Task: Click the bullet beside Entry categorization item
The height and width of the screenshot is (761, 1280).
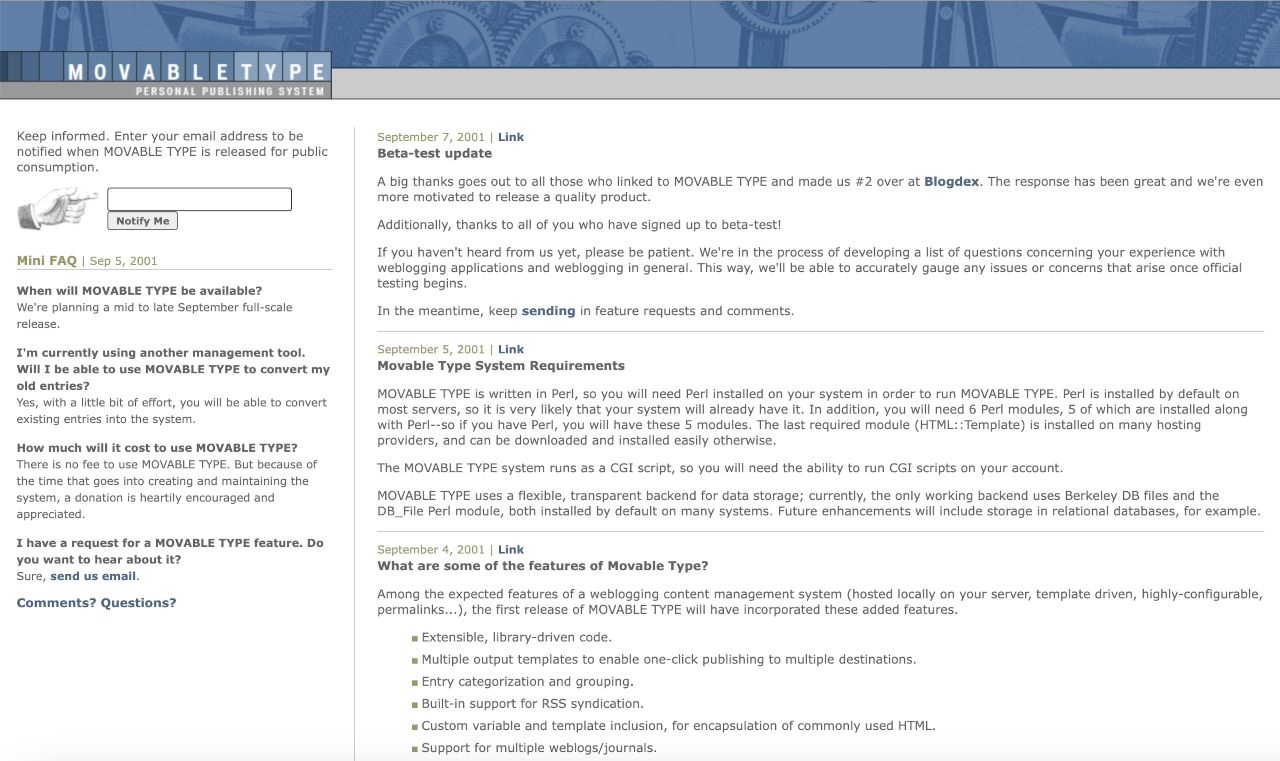Action: (415, 682)
